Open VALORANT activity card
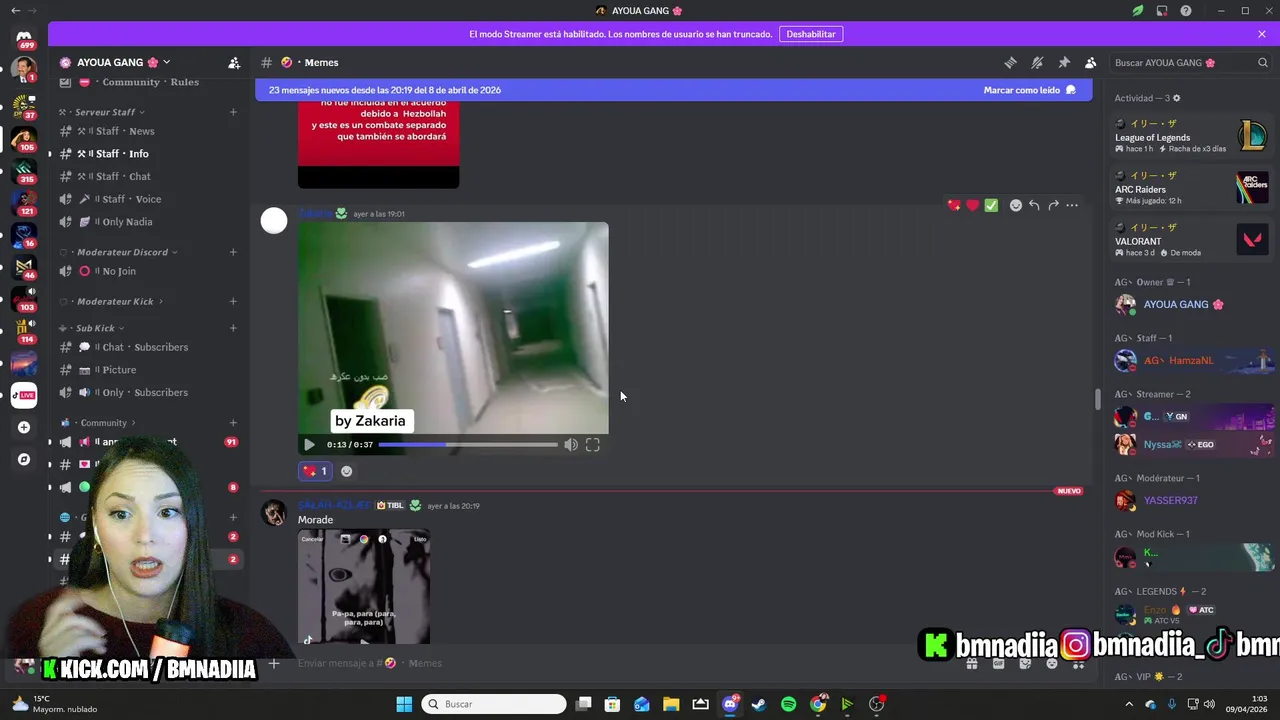The image size is (1280, 720). 1192,240
